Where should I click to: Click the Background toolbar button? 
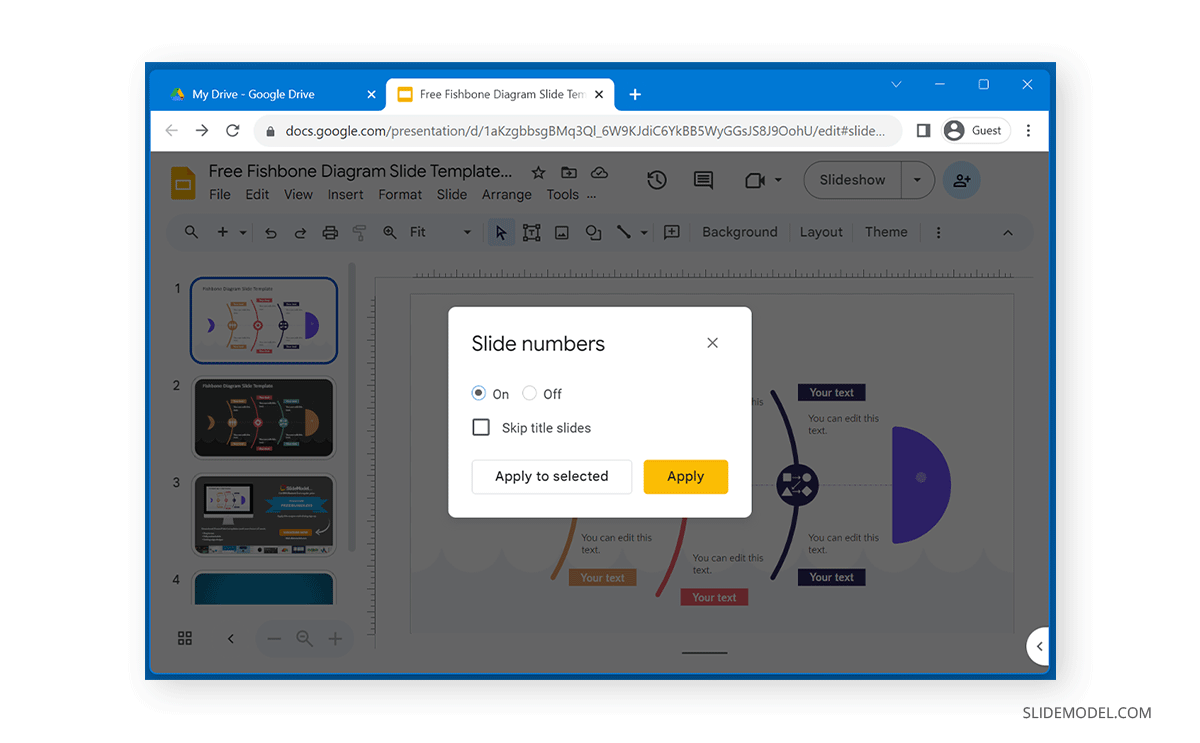coord(740,232)
